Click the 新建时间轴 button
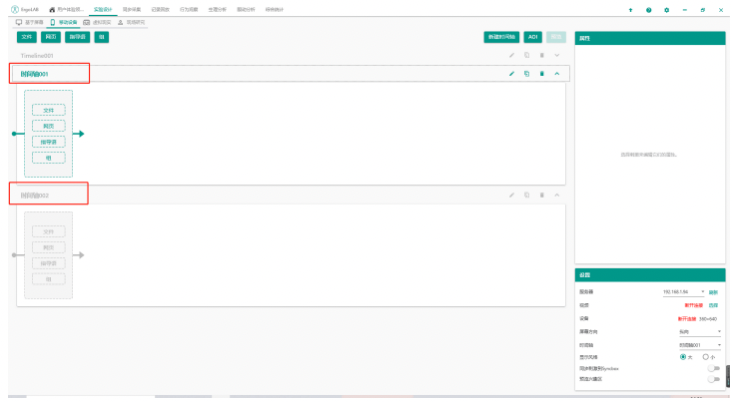Screen dimensions: 732x402 [501, 36]
